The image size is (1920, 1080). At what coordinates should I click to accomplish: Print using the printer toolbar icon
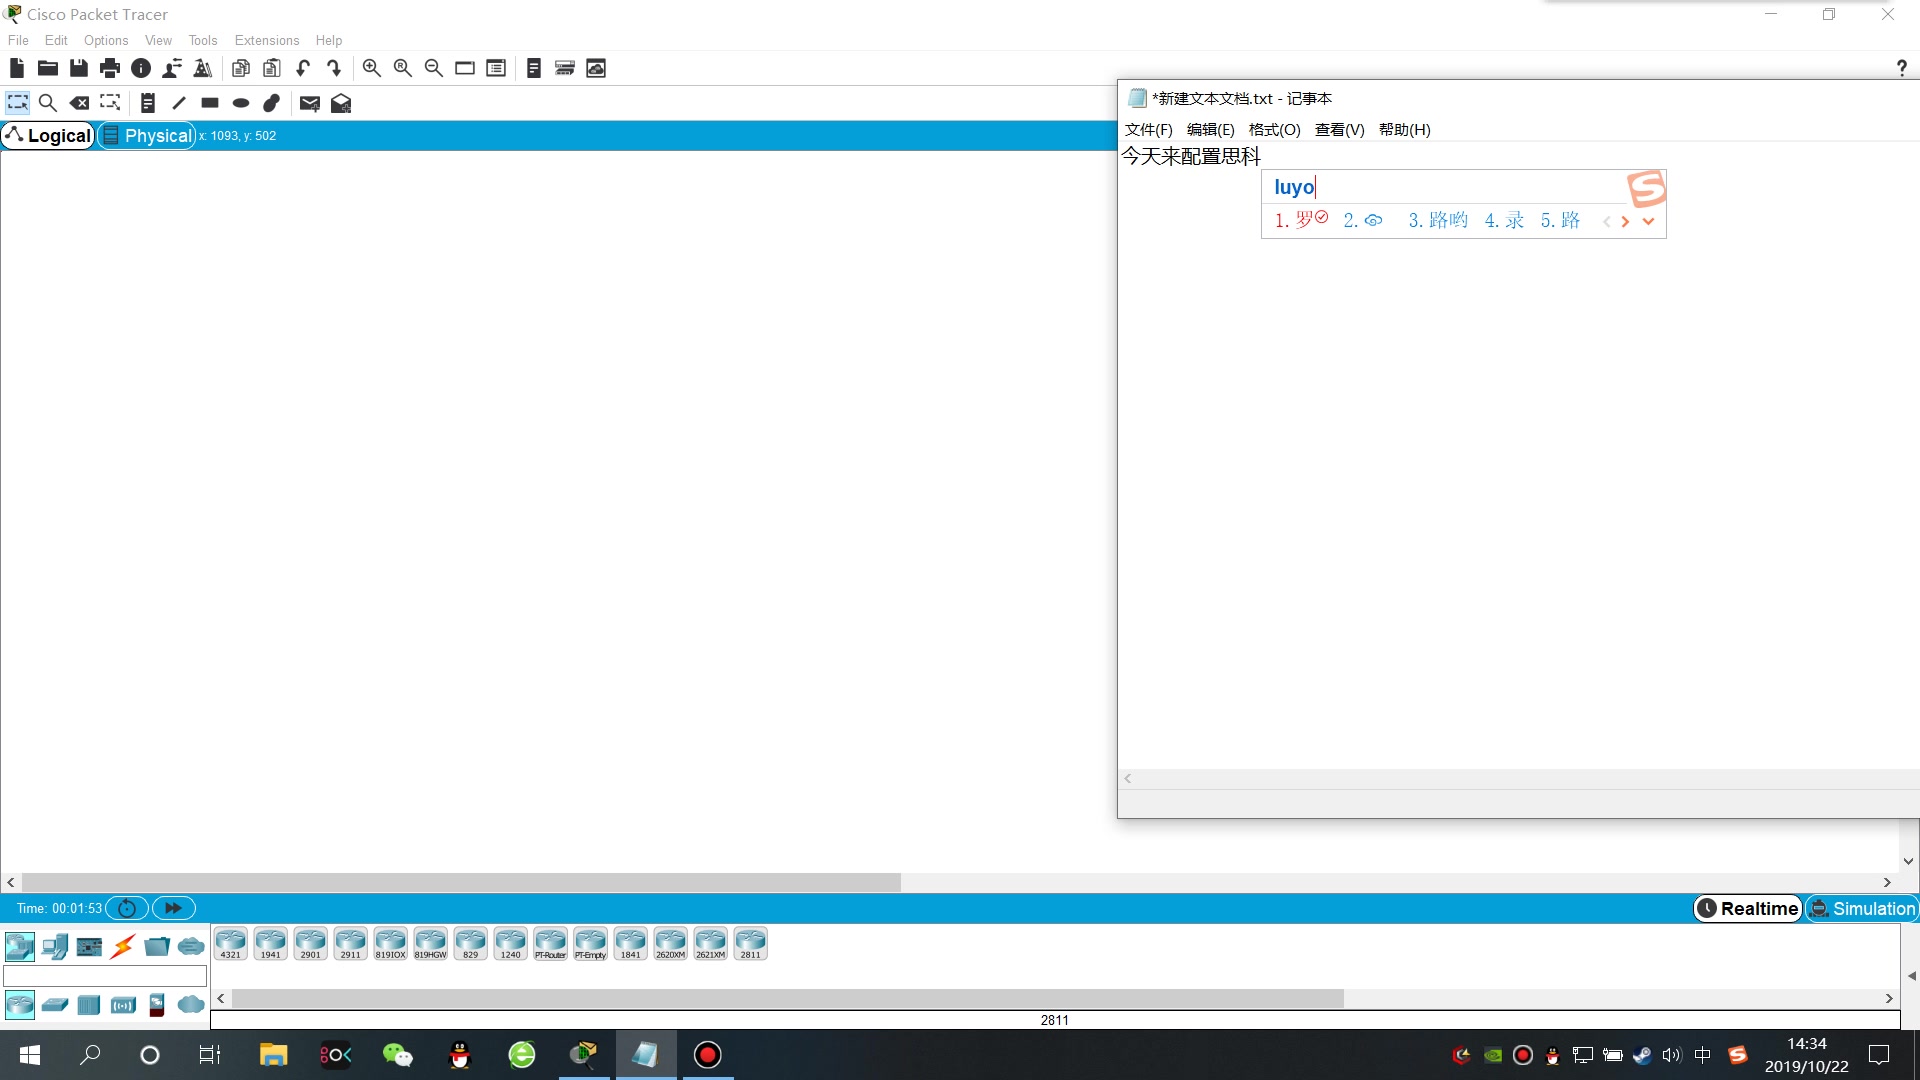[x=110, y=68]
